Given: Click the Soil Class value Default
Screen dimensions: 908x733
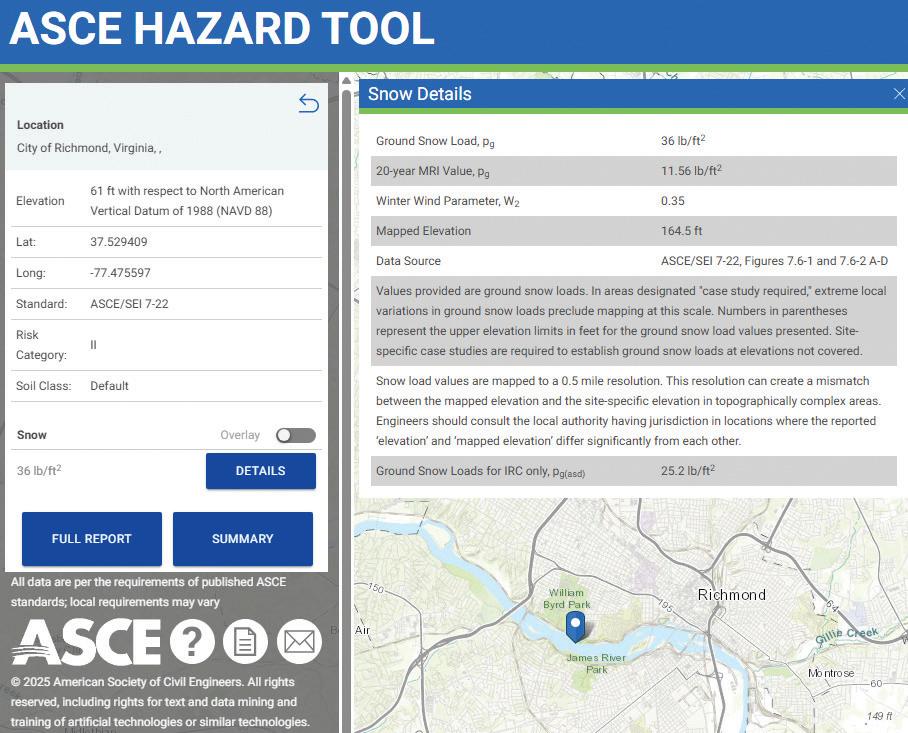Looking at the screenshot, I should (109, 386).
